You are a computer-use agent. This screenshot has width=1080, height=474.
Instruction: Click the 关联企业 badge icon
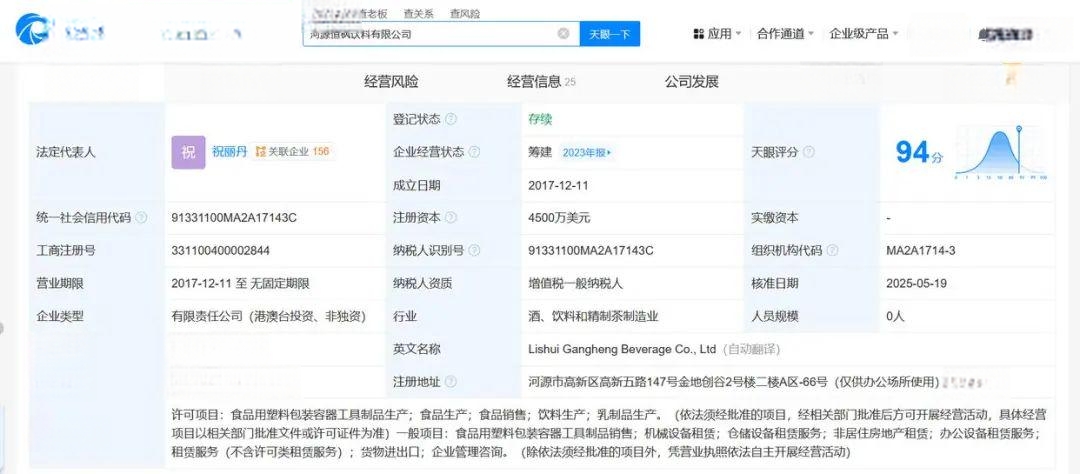click(x=260, y=152)
